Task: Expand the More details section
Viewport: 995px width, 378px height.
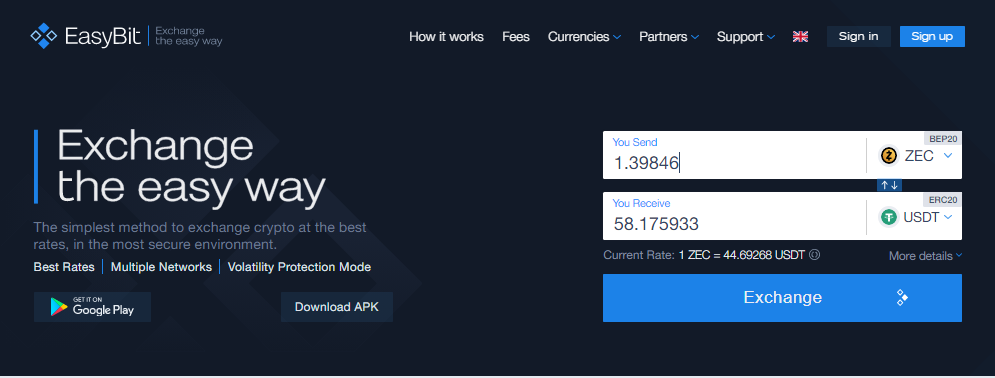Action: (925, 256)
